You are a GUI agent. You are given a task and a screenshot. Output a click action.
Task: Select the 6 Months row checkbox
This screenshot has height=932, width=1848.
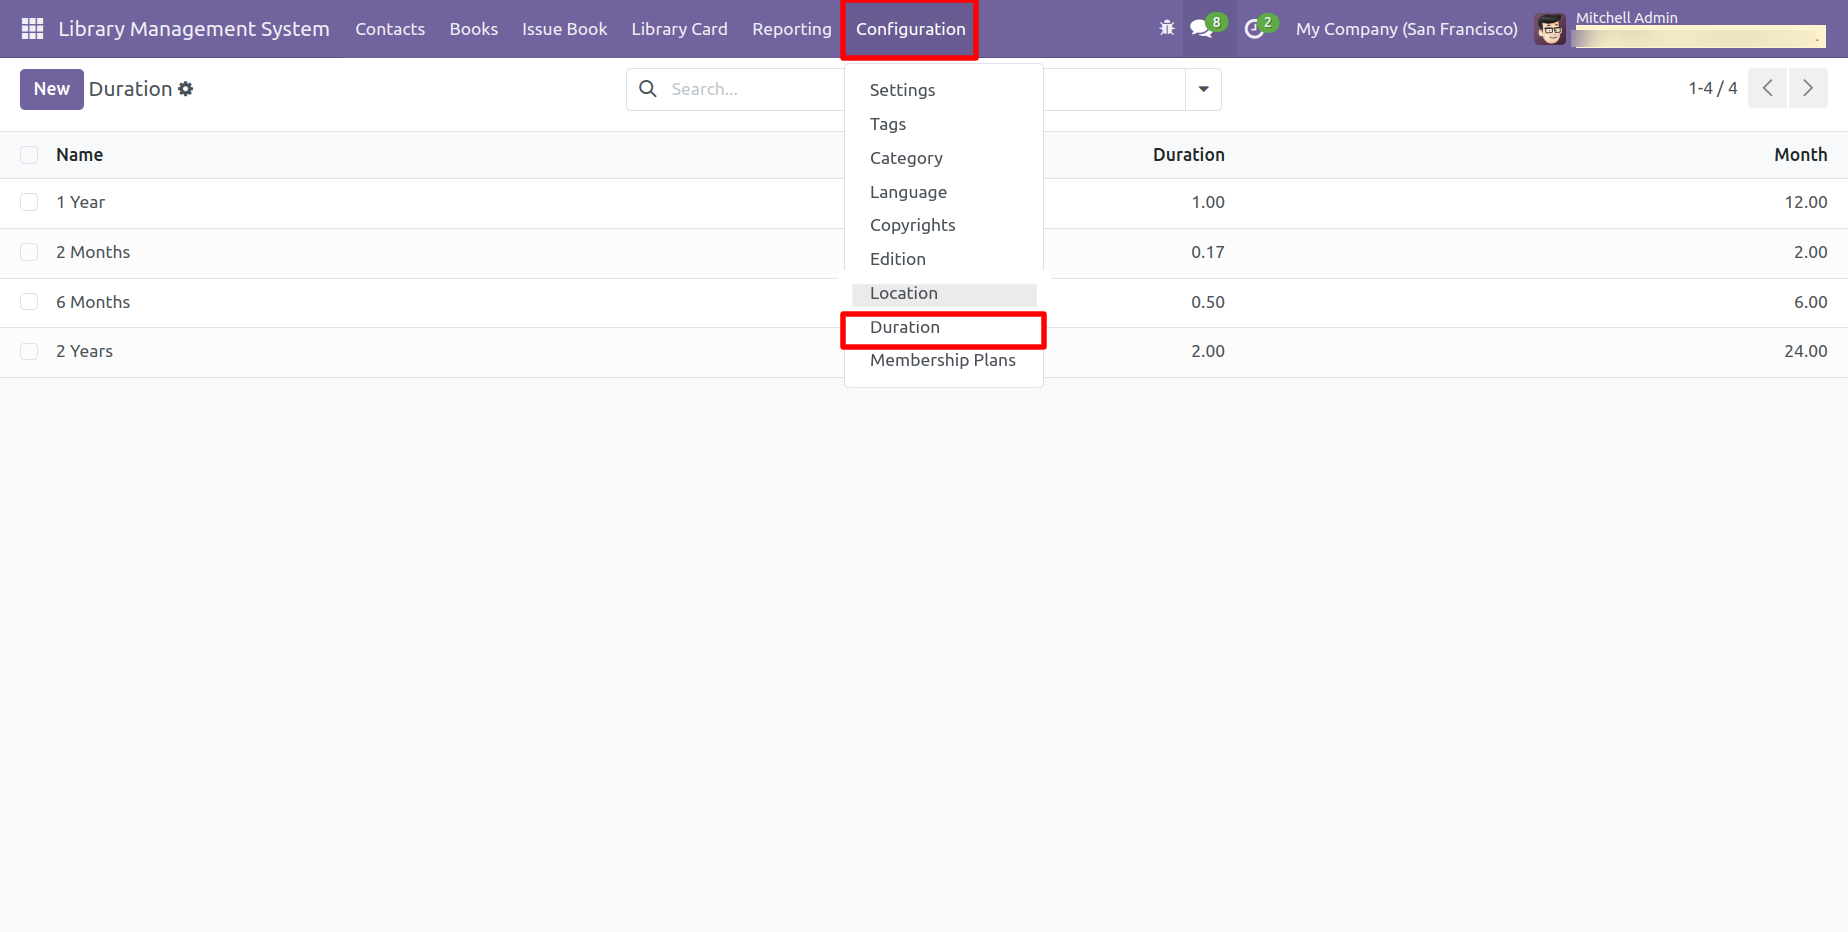click(29, 302)
